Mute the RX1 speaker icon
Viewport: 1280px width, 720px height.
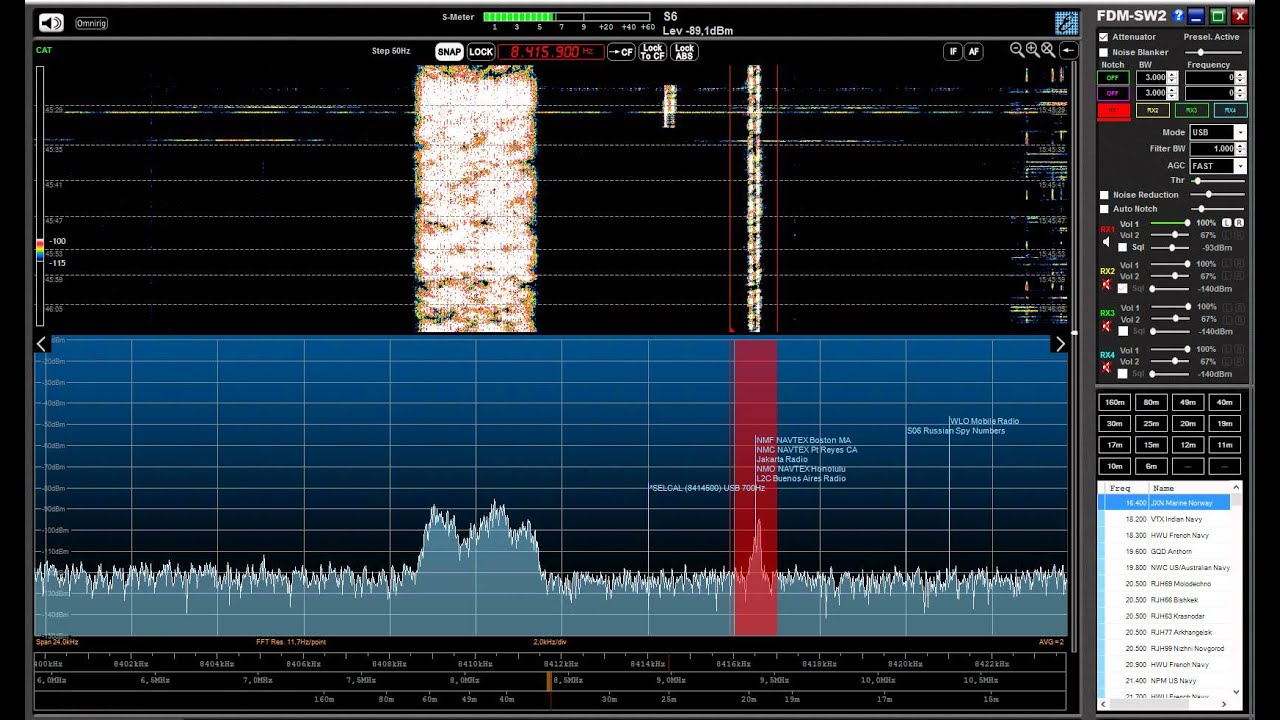tap(1106, 242)
